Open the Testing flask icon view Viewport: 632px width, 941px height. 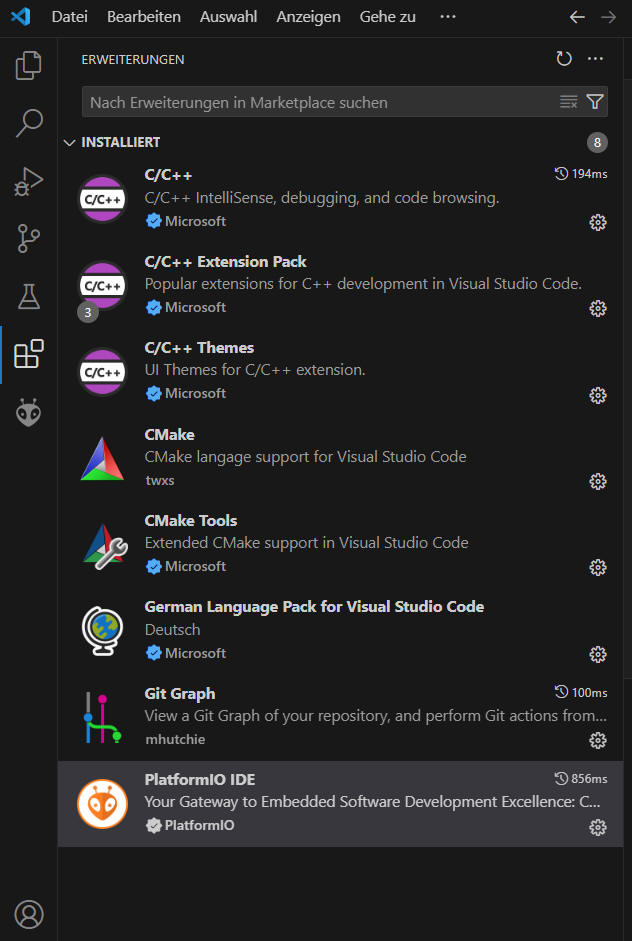[x=29, y=296]
